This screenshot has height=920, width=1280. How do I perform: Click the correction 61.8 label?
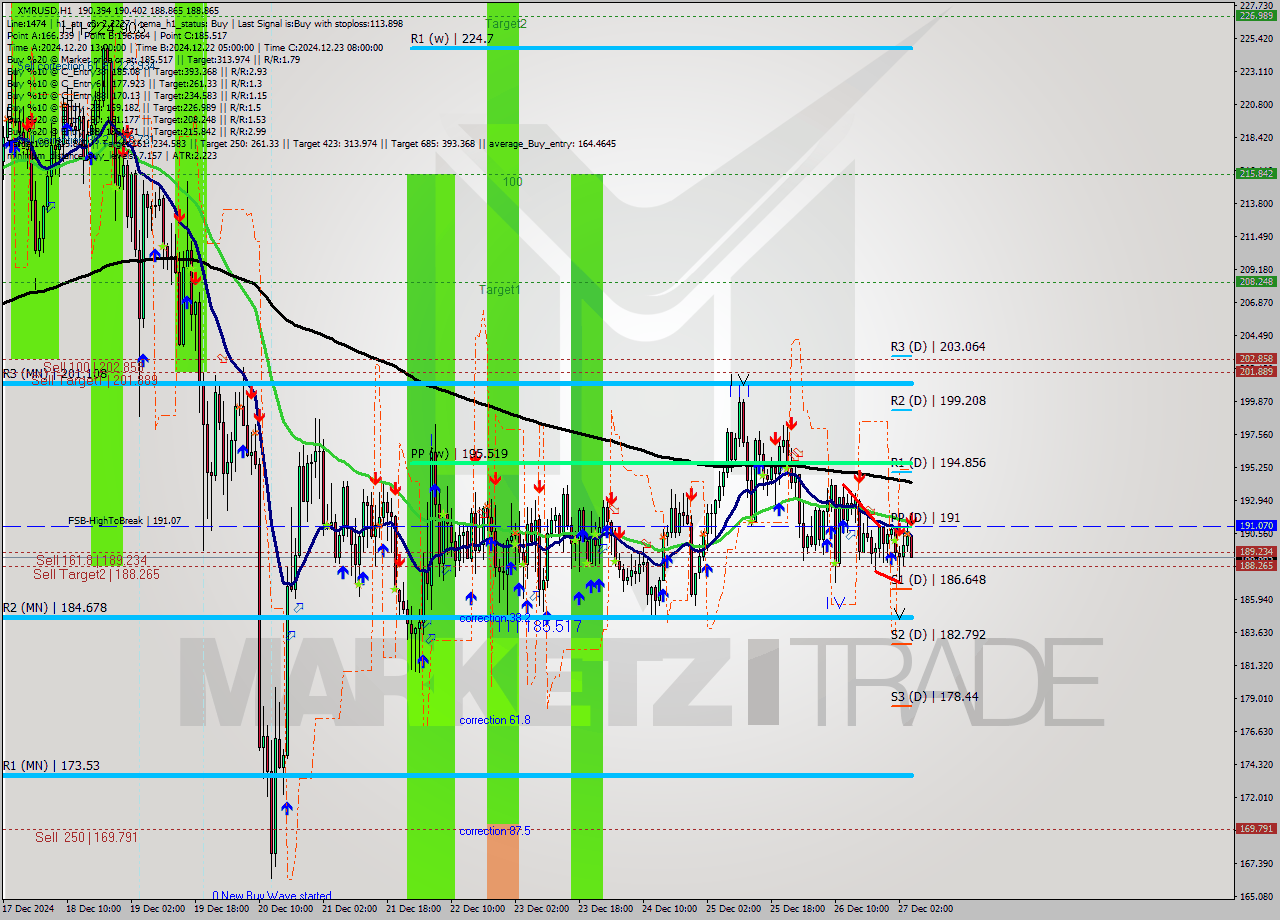click(x=495, y=720)
